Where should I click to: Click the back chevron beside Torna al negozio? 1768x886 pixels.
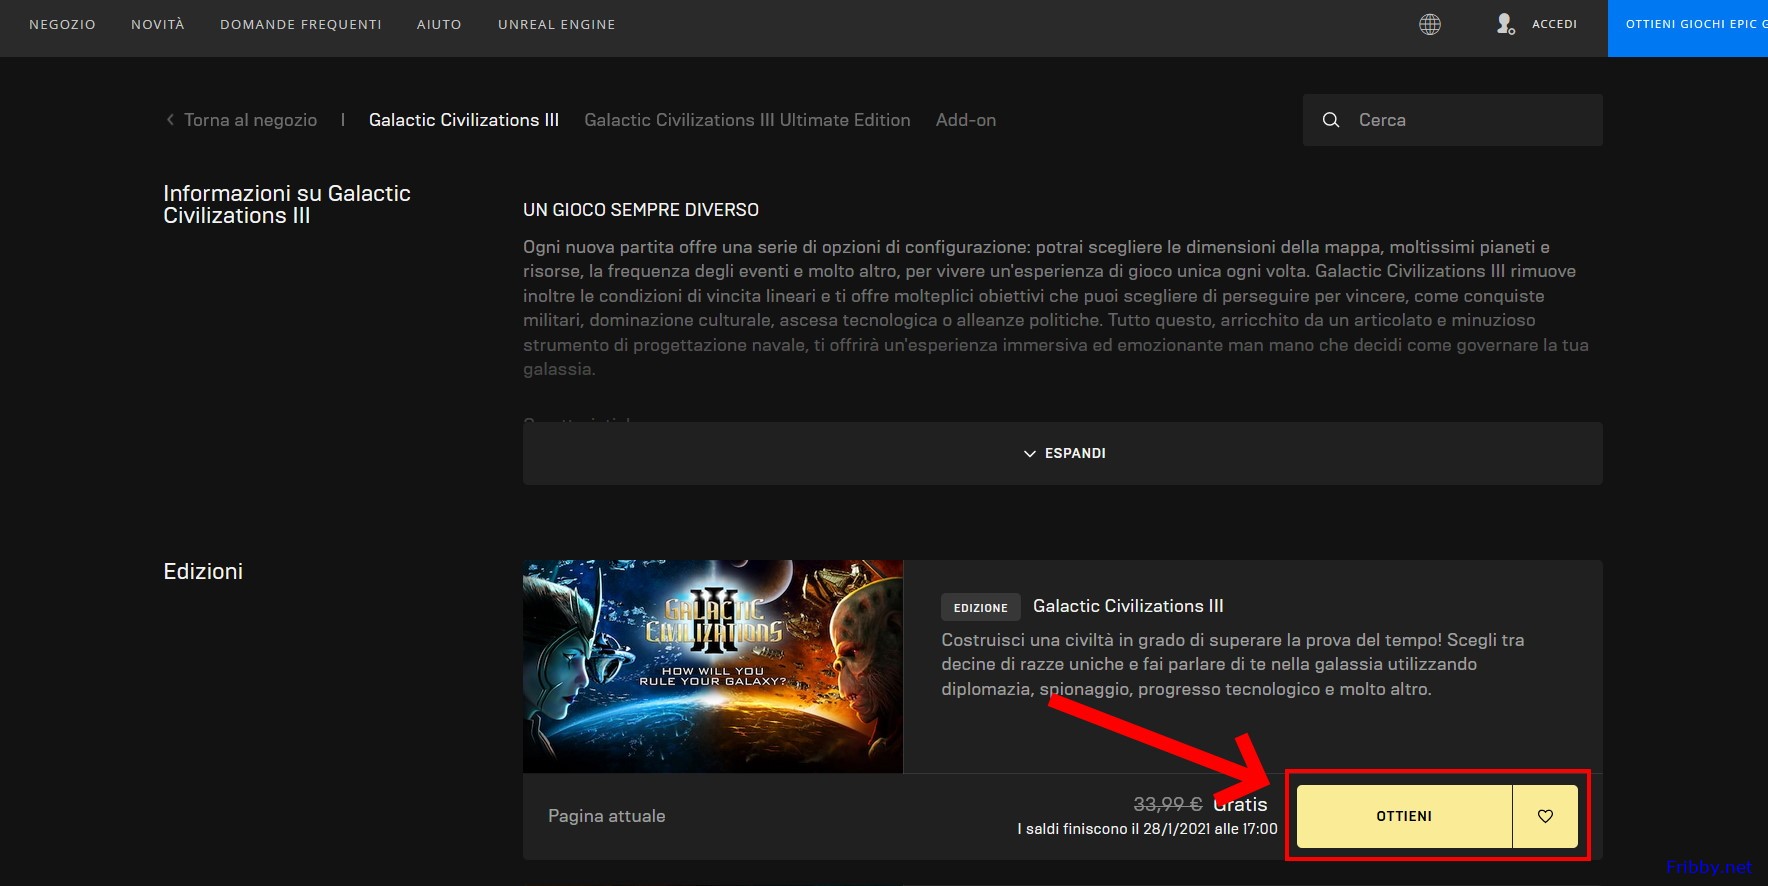[x=170, y=120]
